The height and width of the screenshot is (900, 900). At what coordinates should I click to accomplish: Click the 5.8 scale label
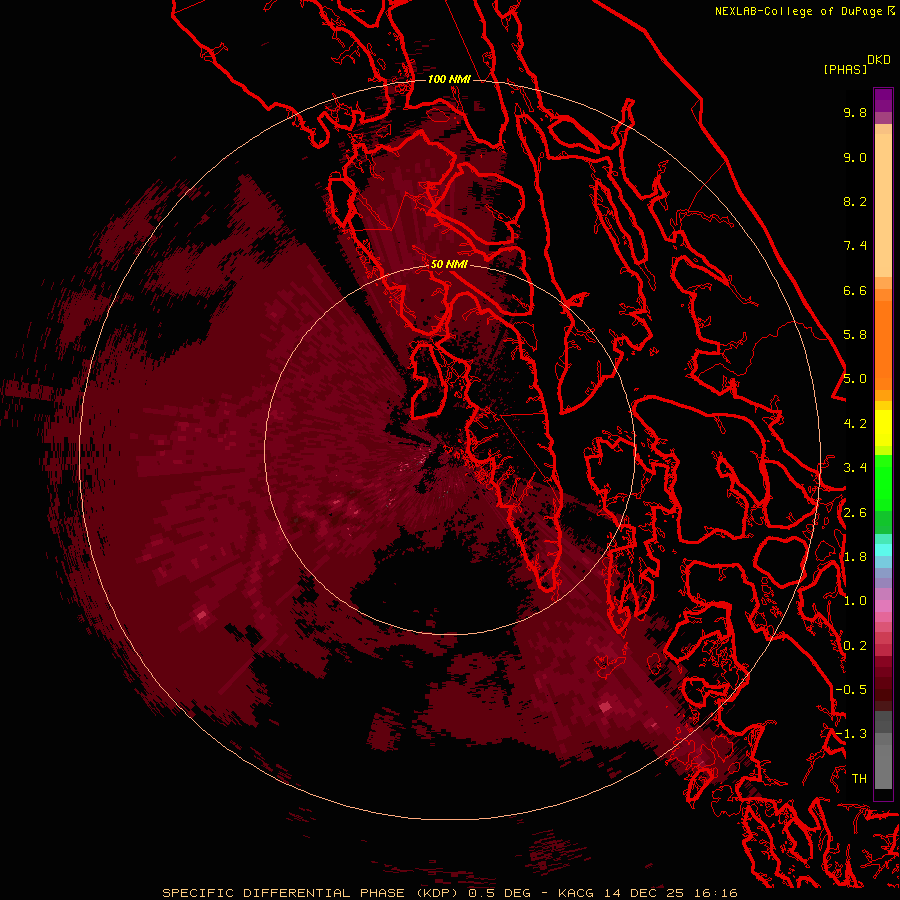855,335
